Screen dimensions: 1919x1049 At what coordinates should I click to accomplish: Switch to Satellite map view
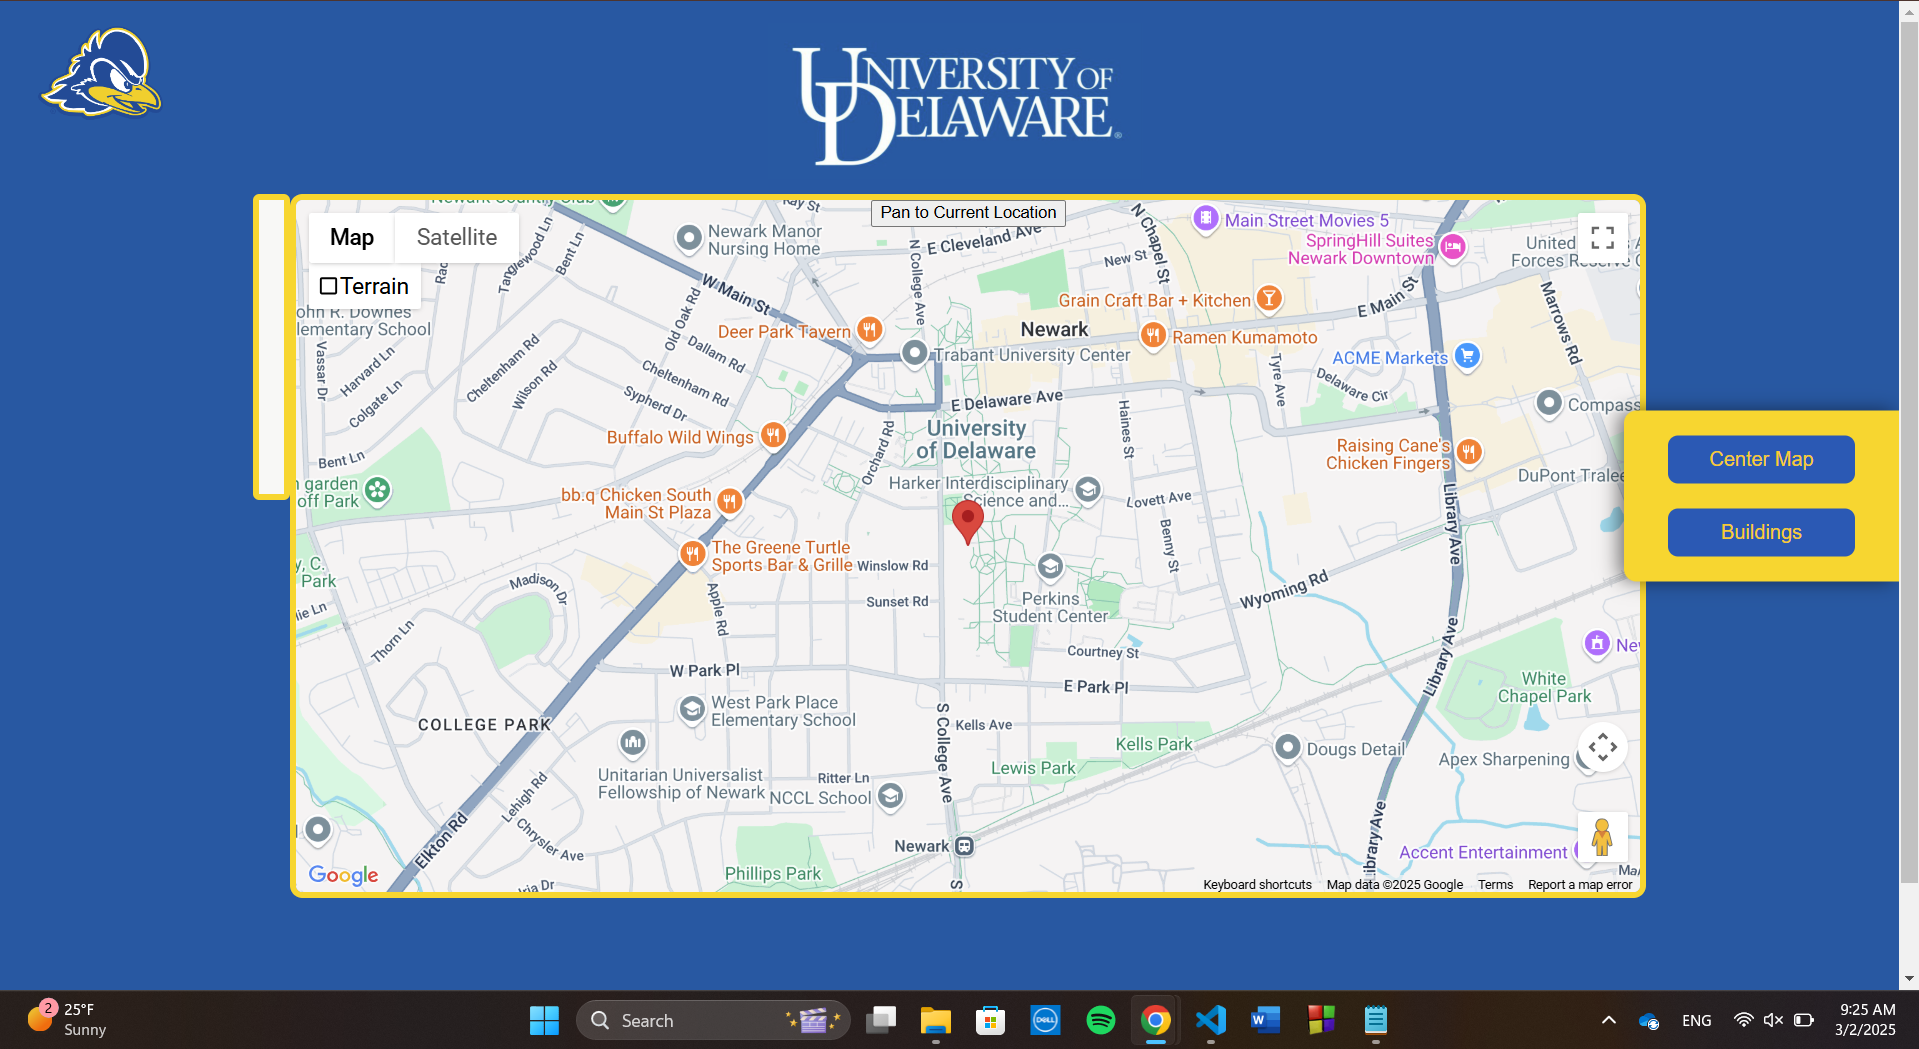tap(456, 237)
